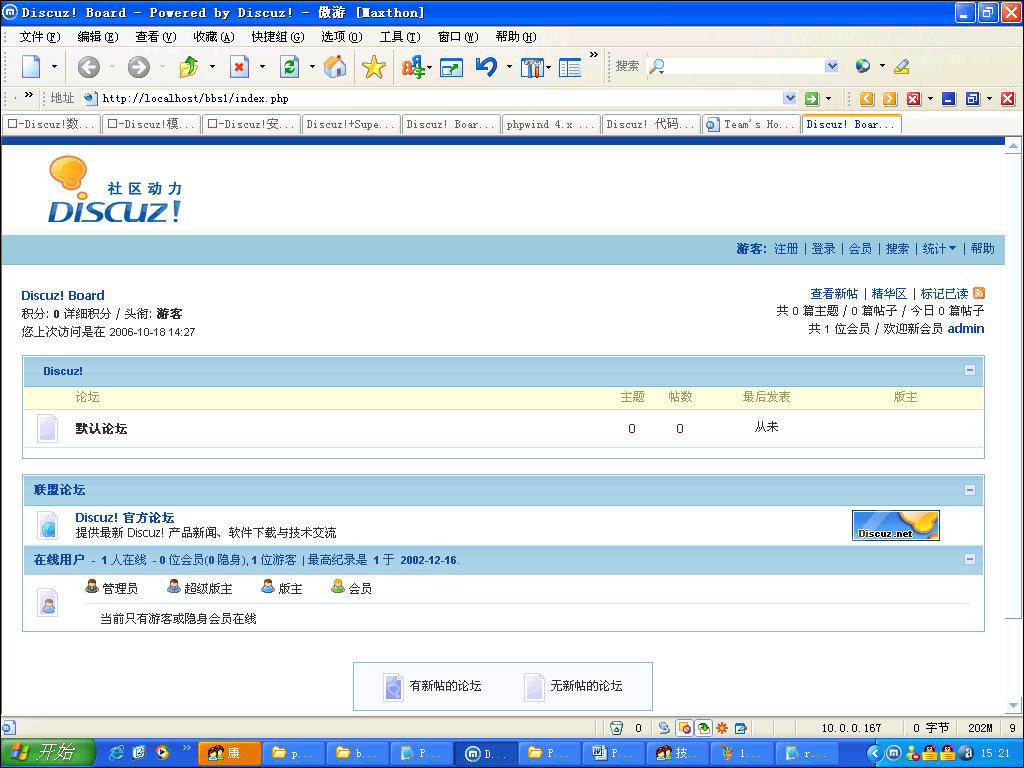Go forward with the Forward arrow button
The image size is (1024, 768).
(138, 67)
